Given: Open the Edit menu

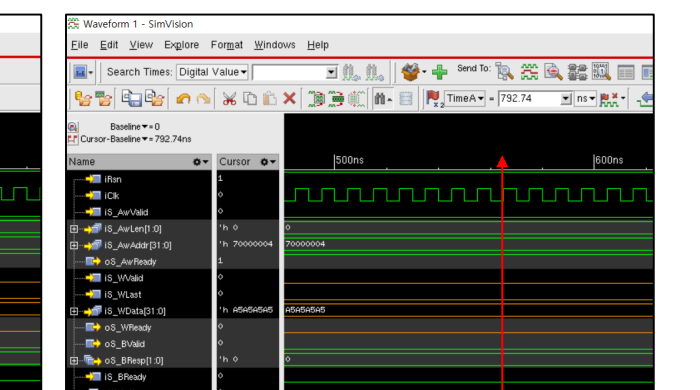Looking at the screenshot, I should tap(109, 45).
